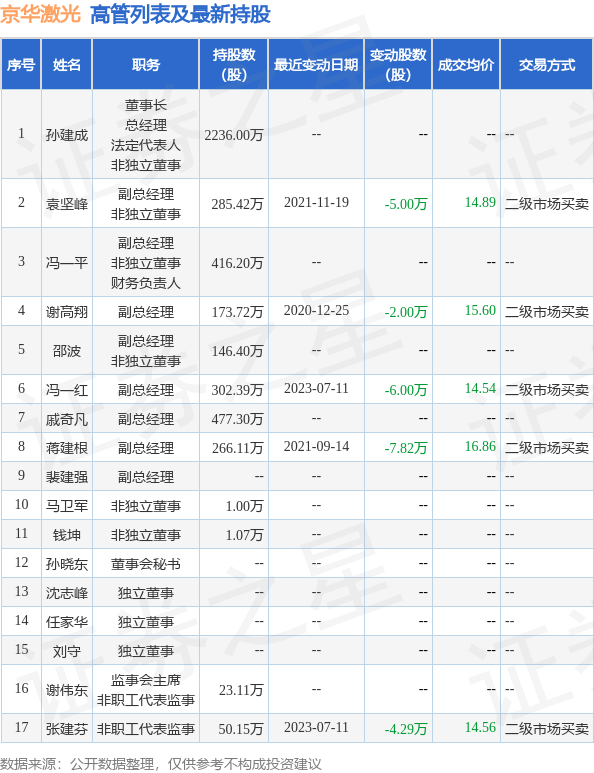
Task: Select the name 蒋建根
Action: 67,448
